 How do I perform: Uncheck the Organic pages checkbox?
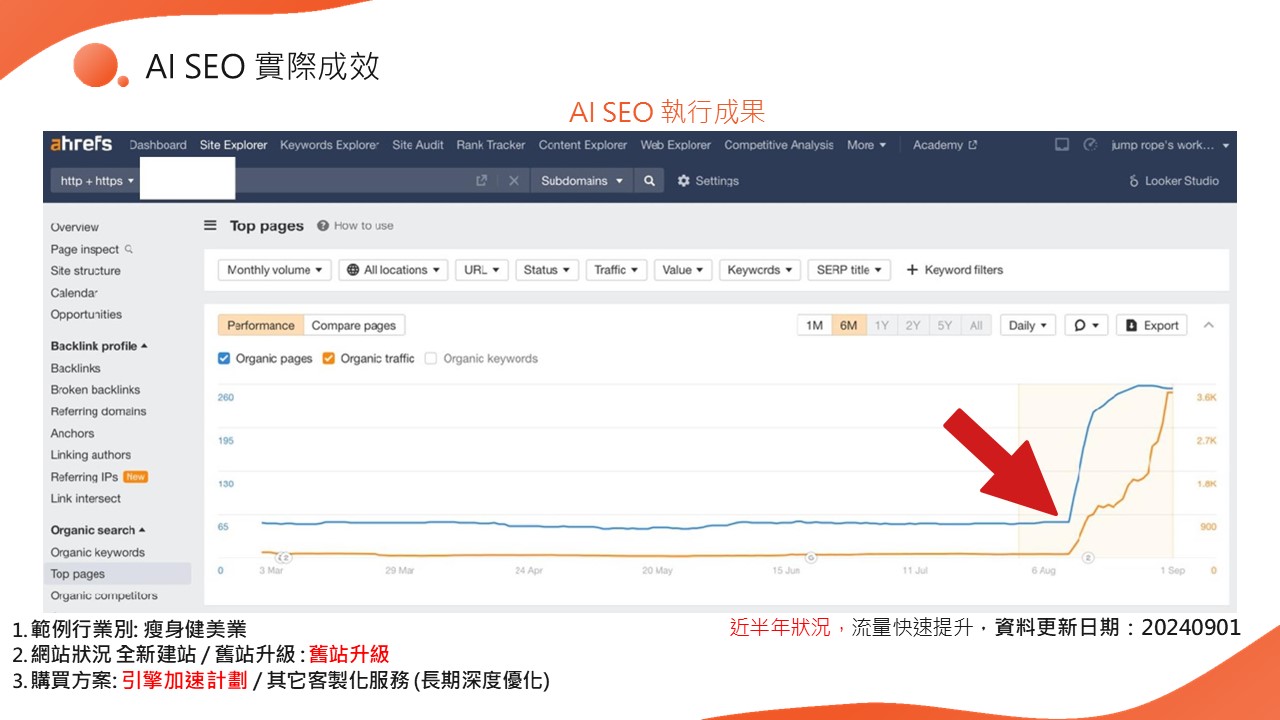tap(224, 358)
